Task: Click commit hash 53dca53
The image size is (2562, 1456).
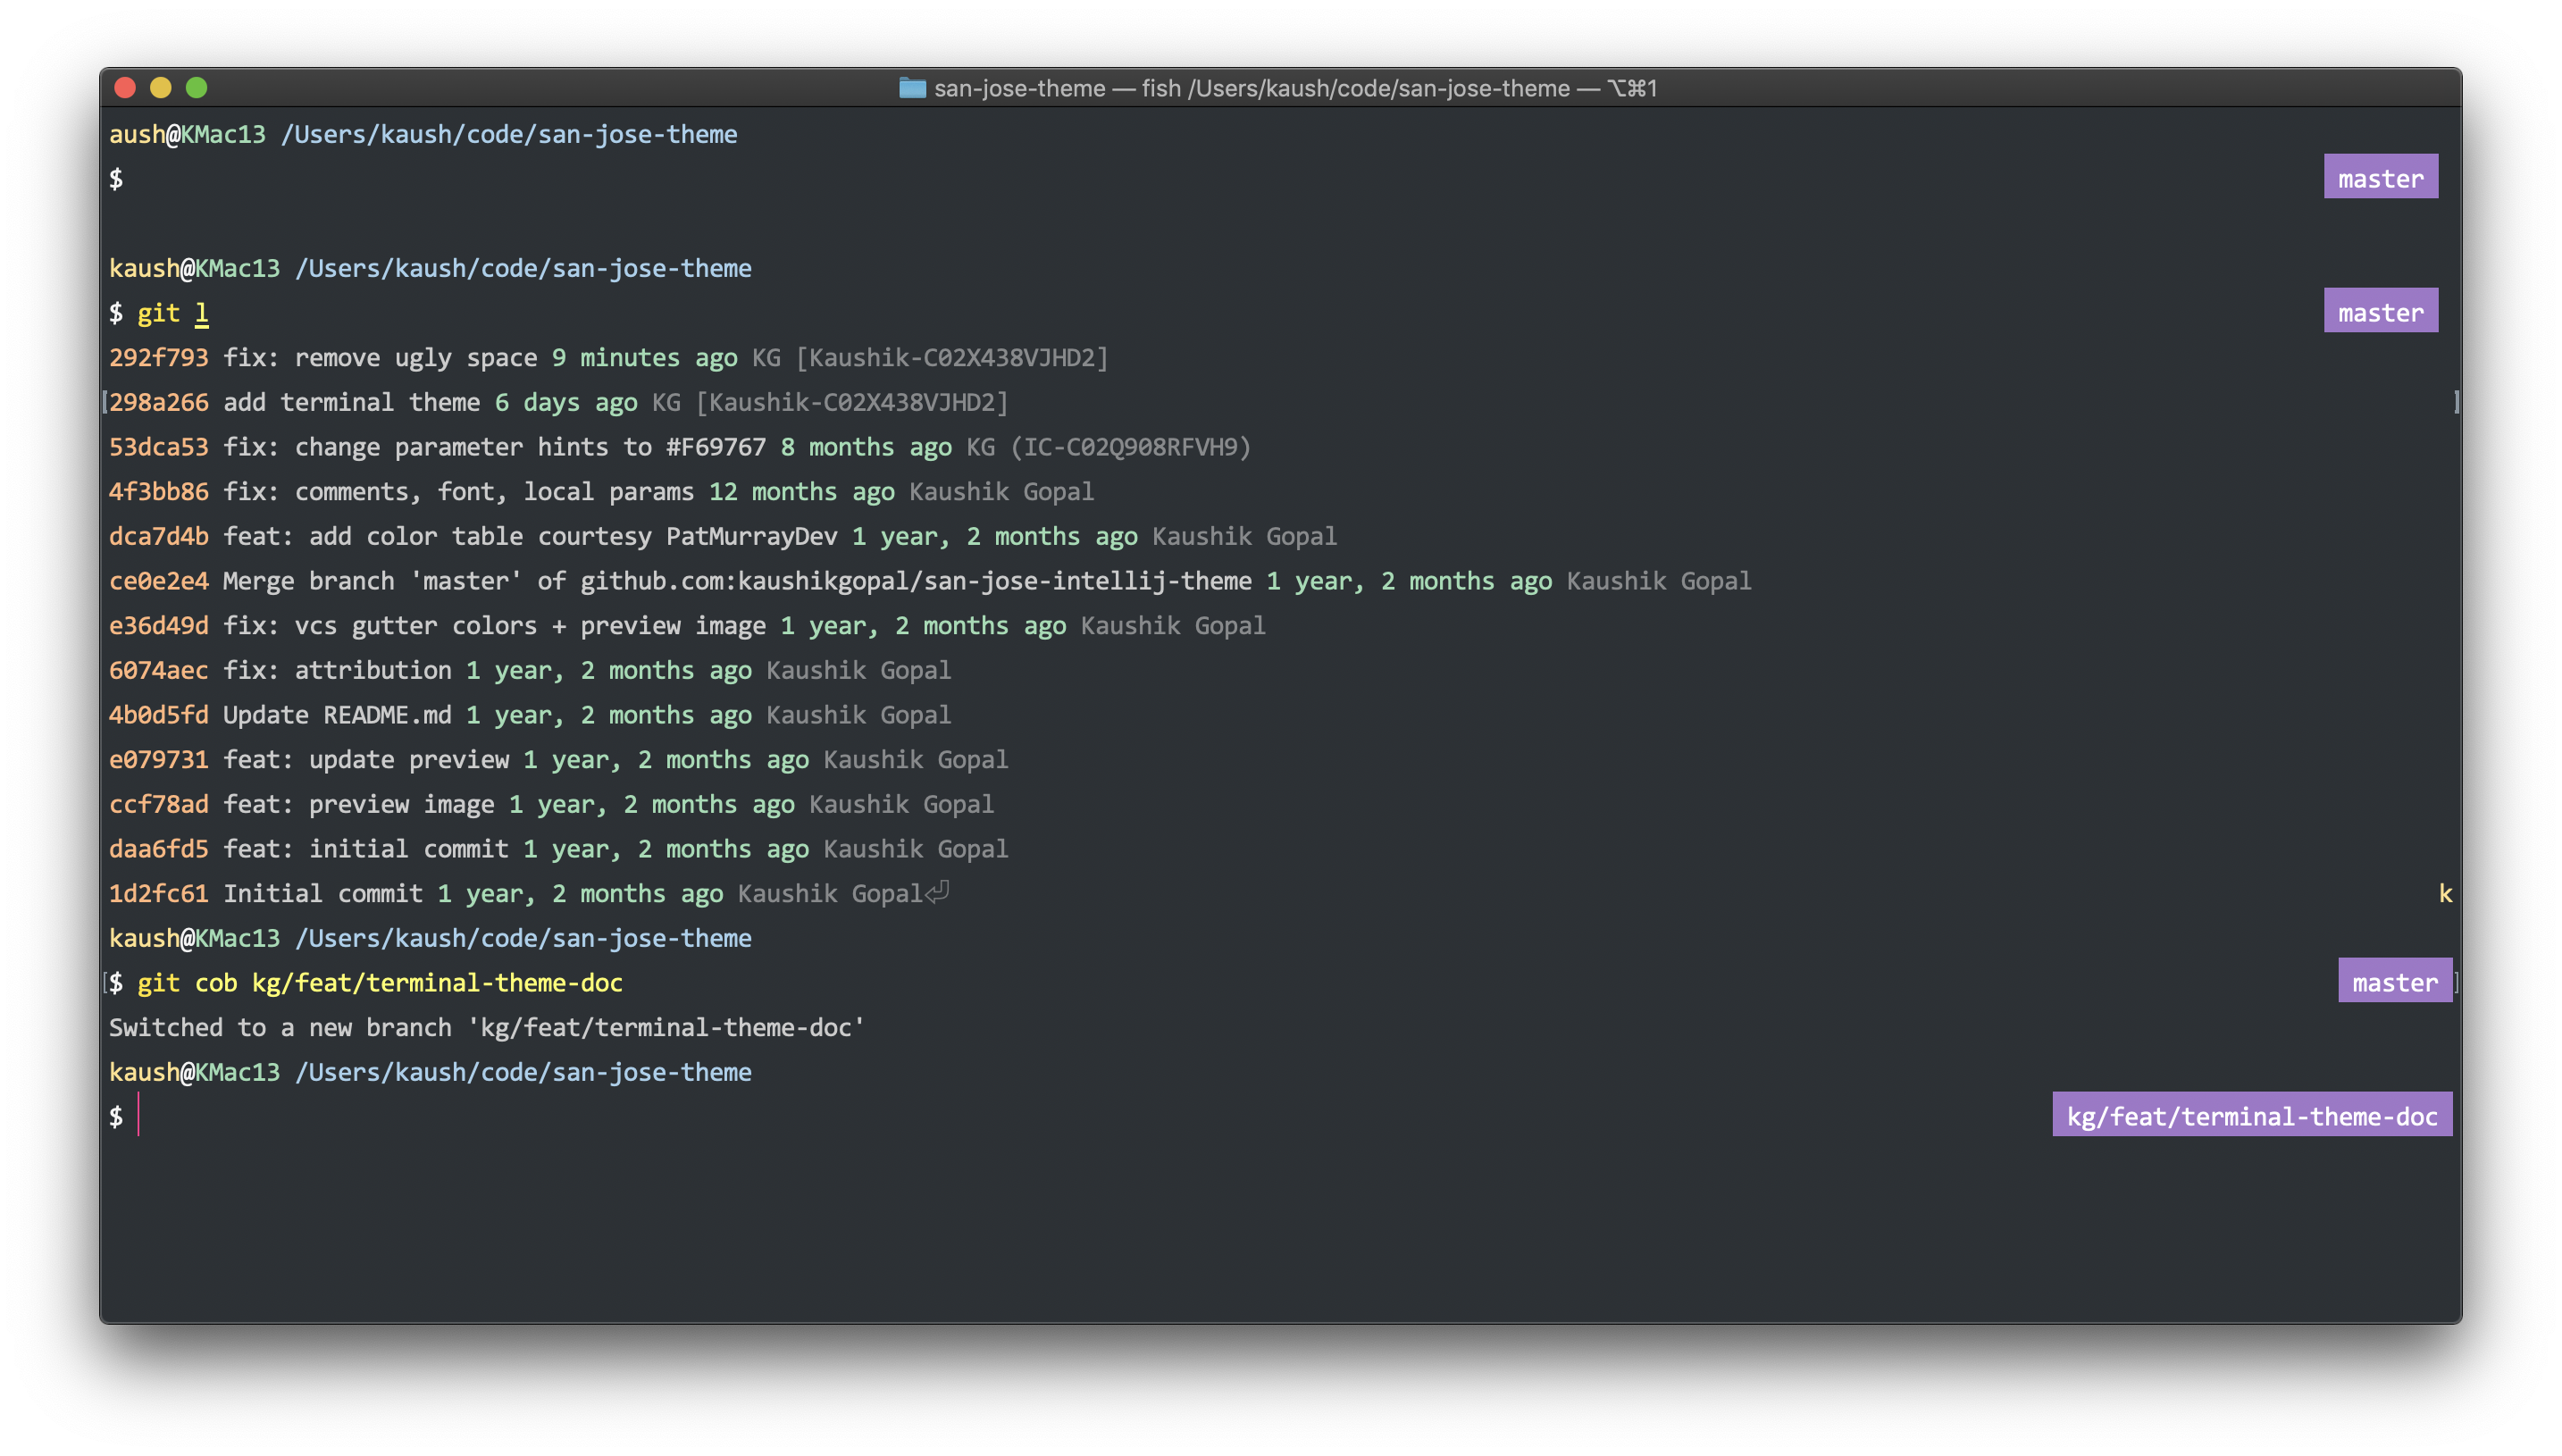Action: 158,447
